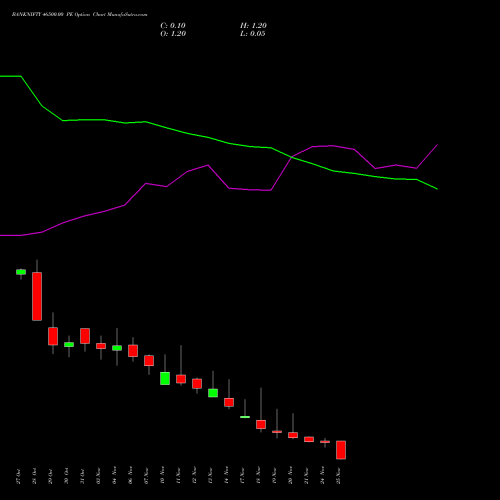The width and height of the screenshot is (500, 500).
Task: Click the "21 Nov" date label
Action: click(306, 475)
